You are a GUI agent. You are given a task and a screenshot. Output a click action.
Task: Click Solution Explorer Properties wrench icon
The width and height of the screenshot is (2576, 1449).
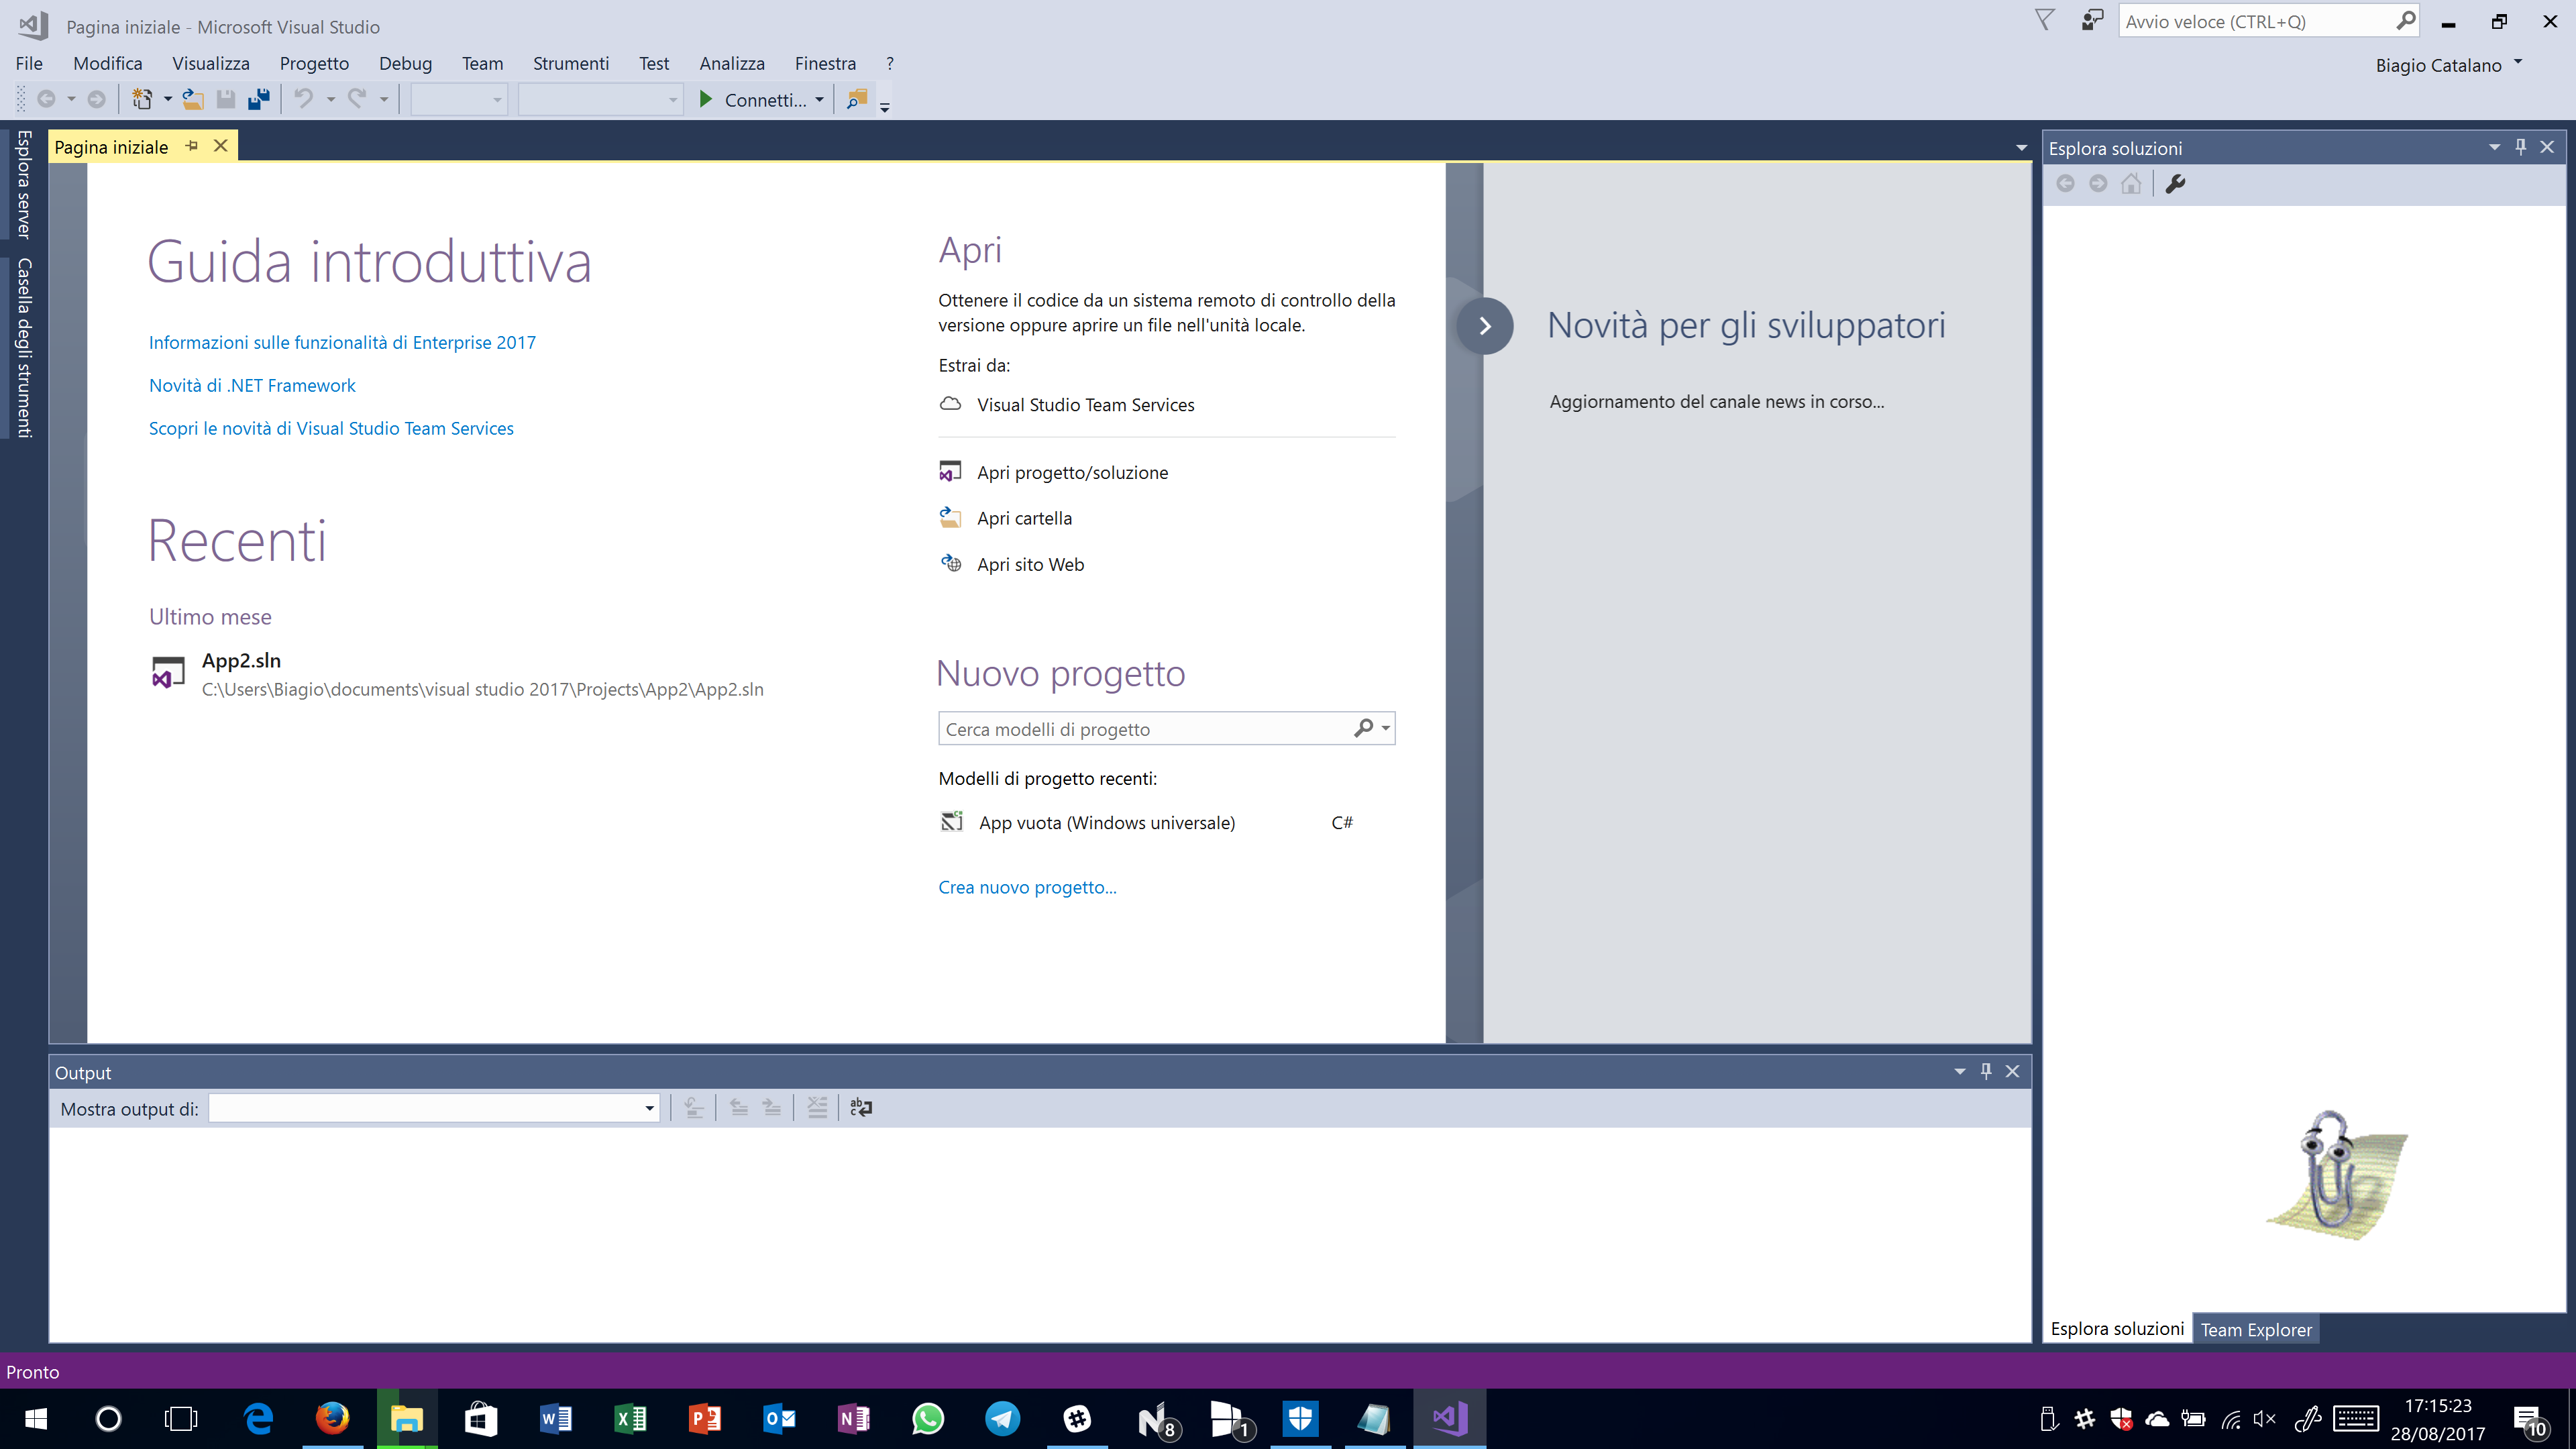[x=2175, y=184]
